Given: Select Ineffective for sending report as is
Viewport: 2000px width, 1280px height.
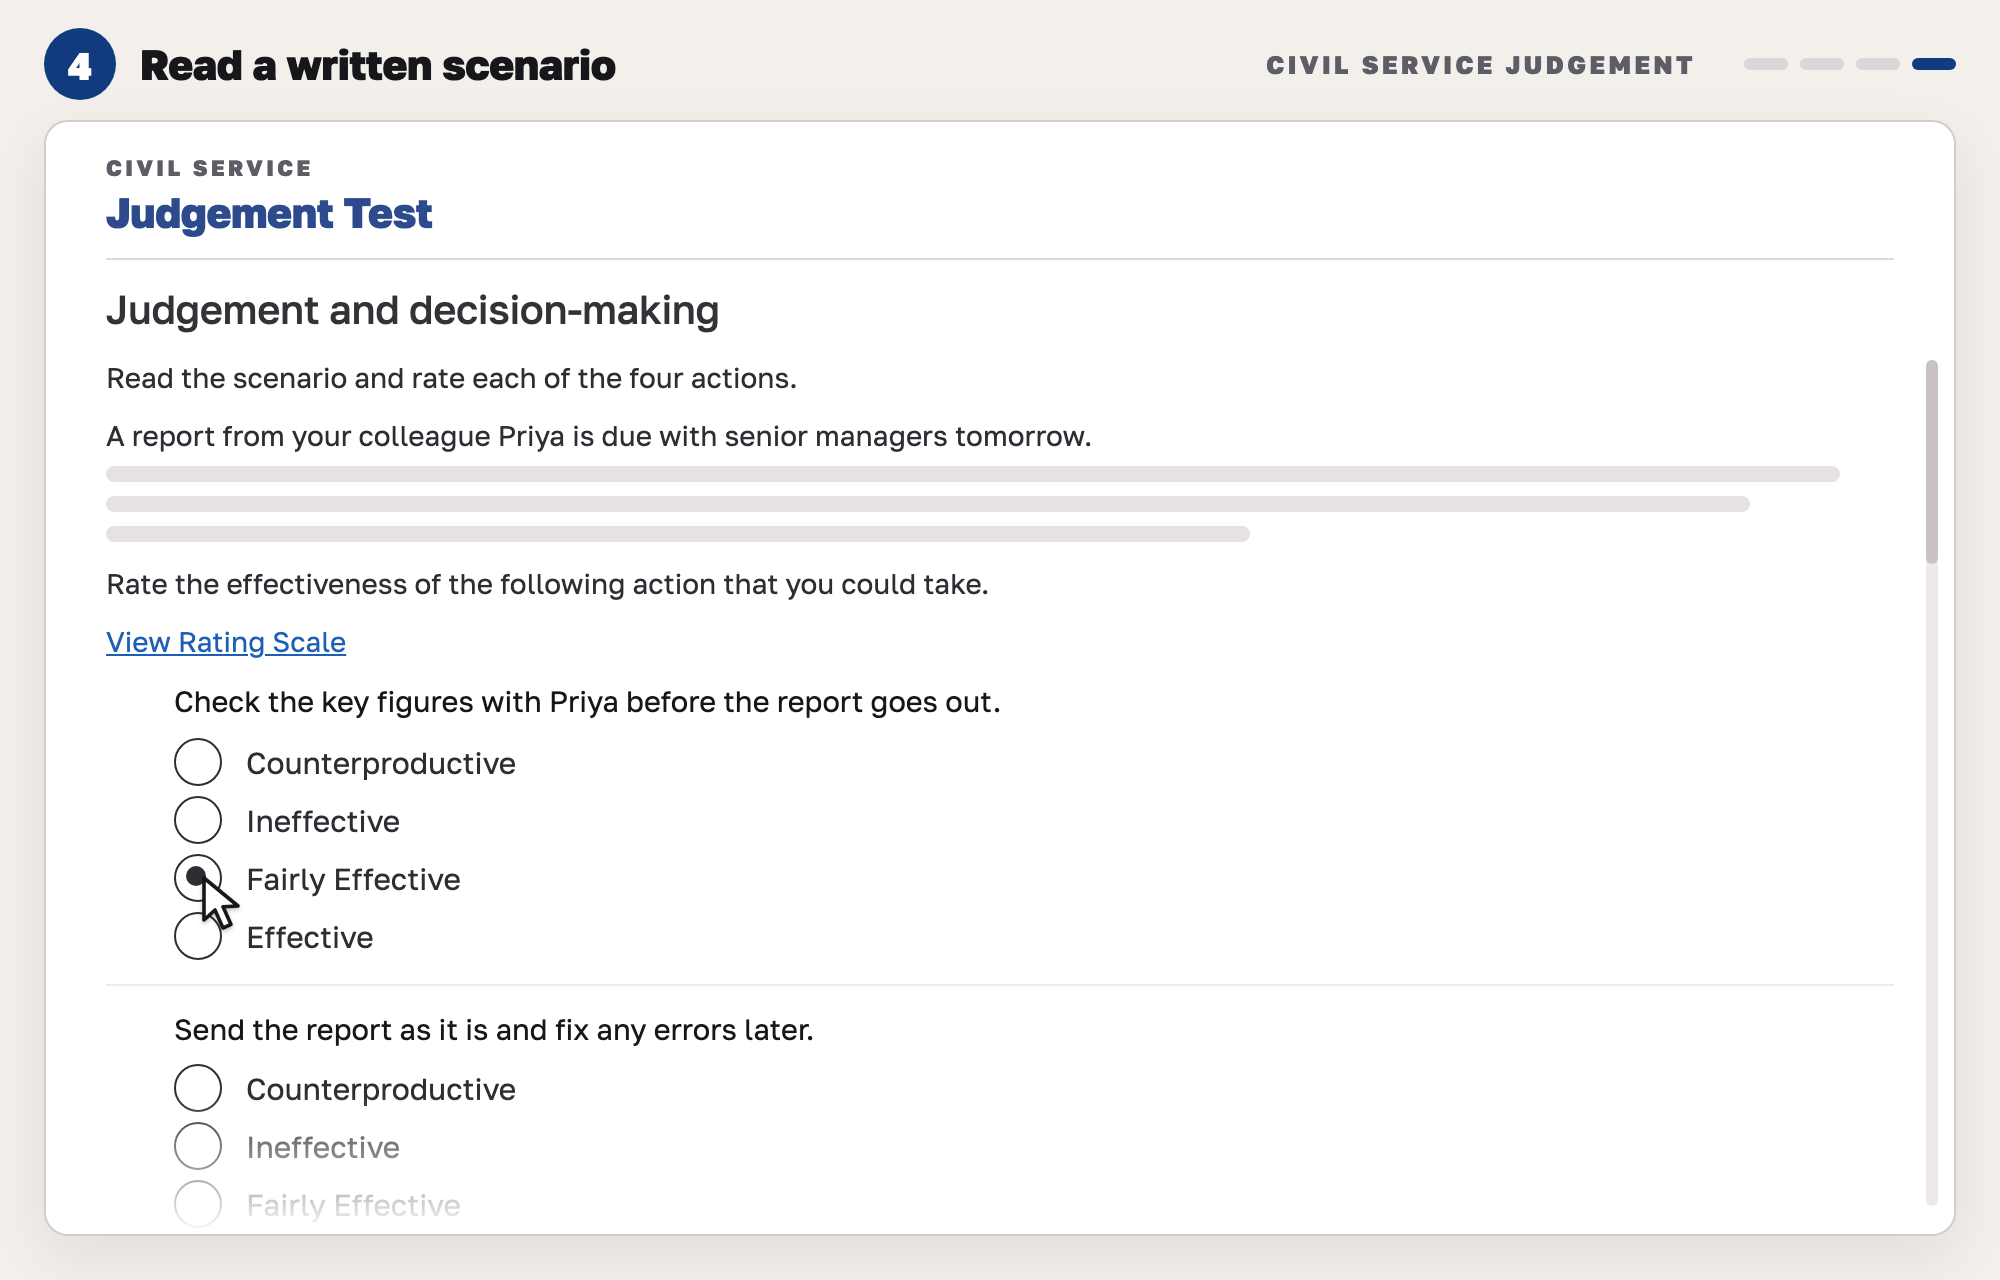Looking at the screenshot, I should pos(198,1147).
